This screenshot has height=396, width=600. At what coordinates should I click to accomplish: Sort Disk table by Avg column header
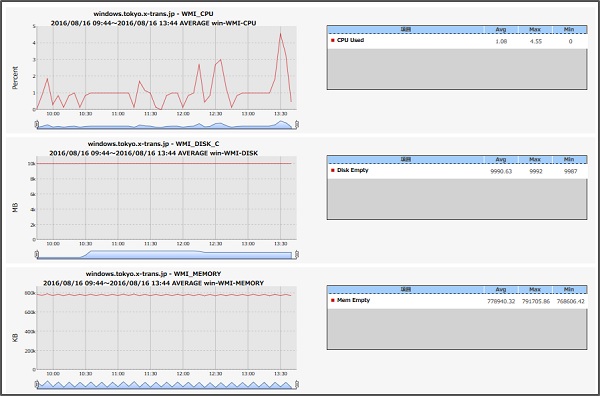click(x=501, y=159)
